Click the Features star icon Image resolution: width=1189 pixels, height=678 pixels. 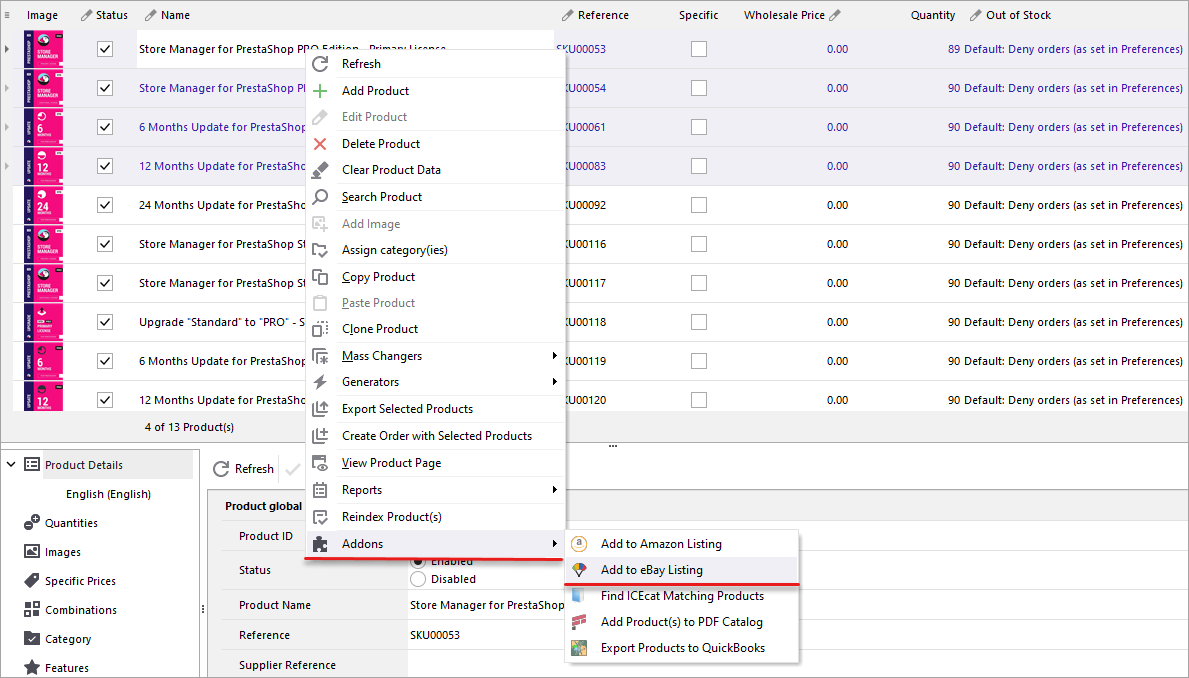pyautogui.click(x=32, y=667)
